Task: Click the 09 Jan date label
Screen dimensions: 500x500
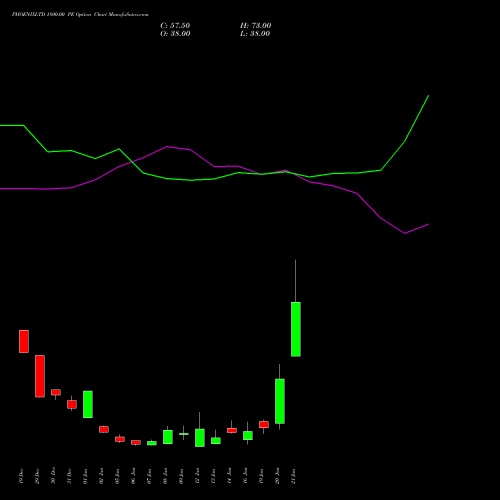Action: click(x=181, y=476)
